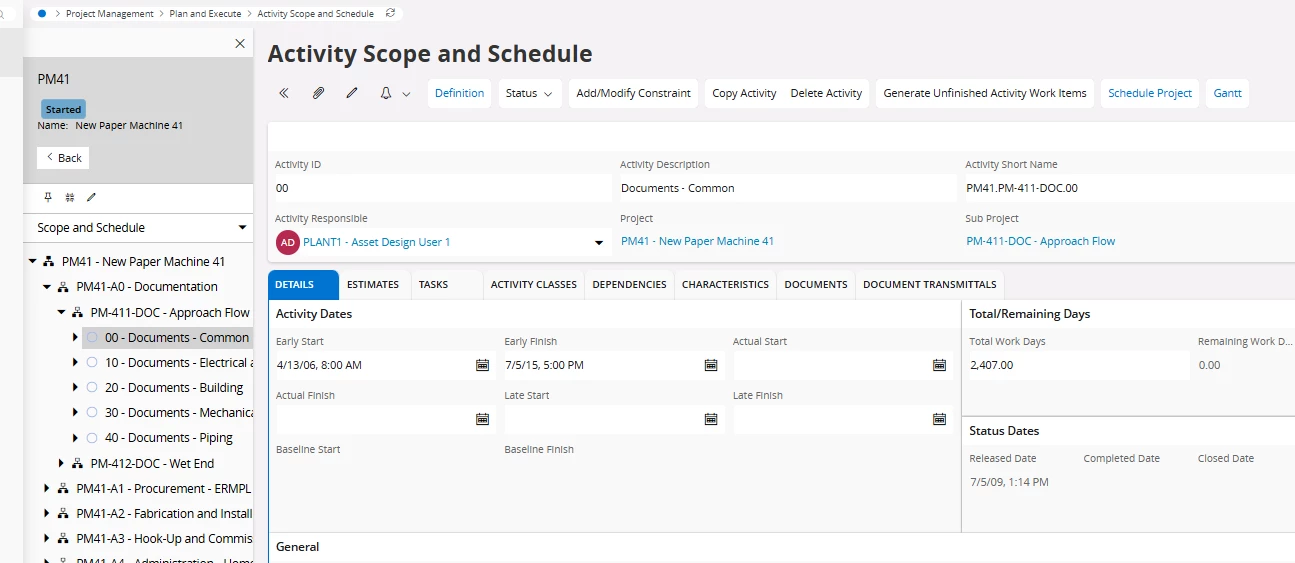
Task: Click the Definition button
Action: 460,93
